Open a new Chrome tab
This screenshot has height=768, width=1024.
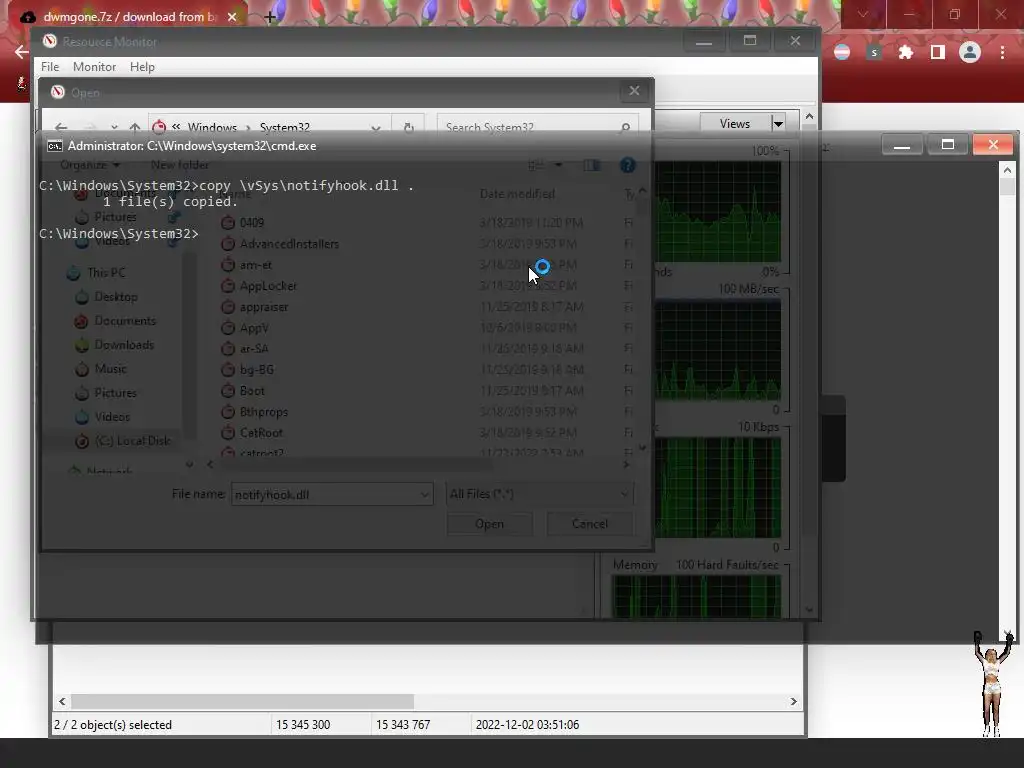(270, 17)
